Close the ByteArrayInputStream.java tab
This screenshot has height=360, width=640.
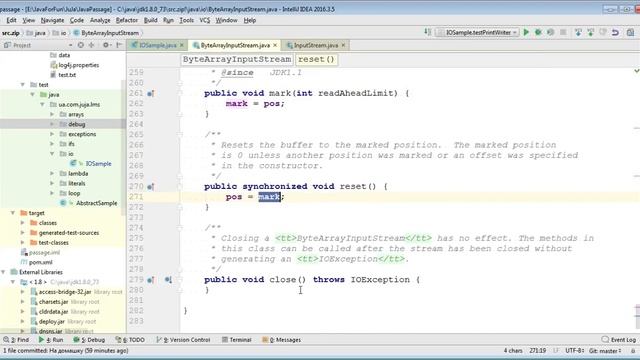click(275, 45)
